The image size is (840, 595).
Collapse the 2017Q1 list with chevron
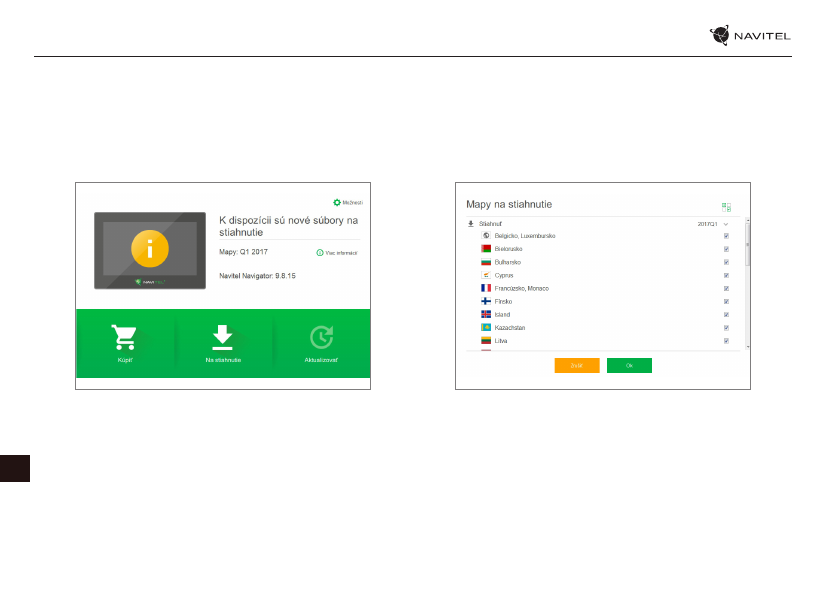[x=726, y=224]
